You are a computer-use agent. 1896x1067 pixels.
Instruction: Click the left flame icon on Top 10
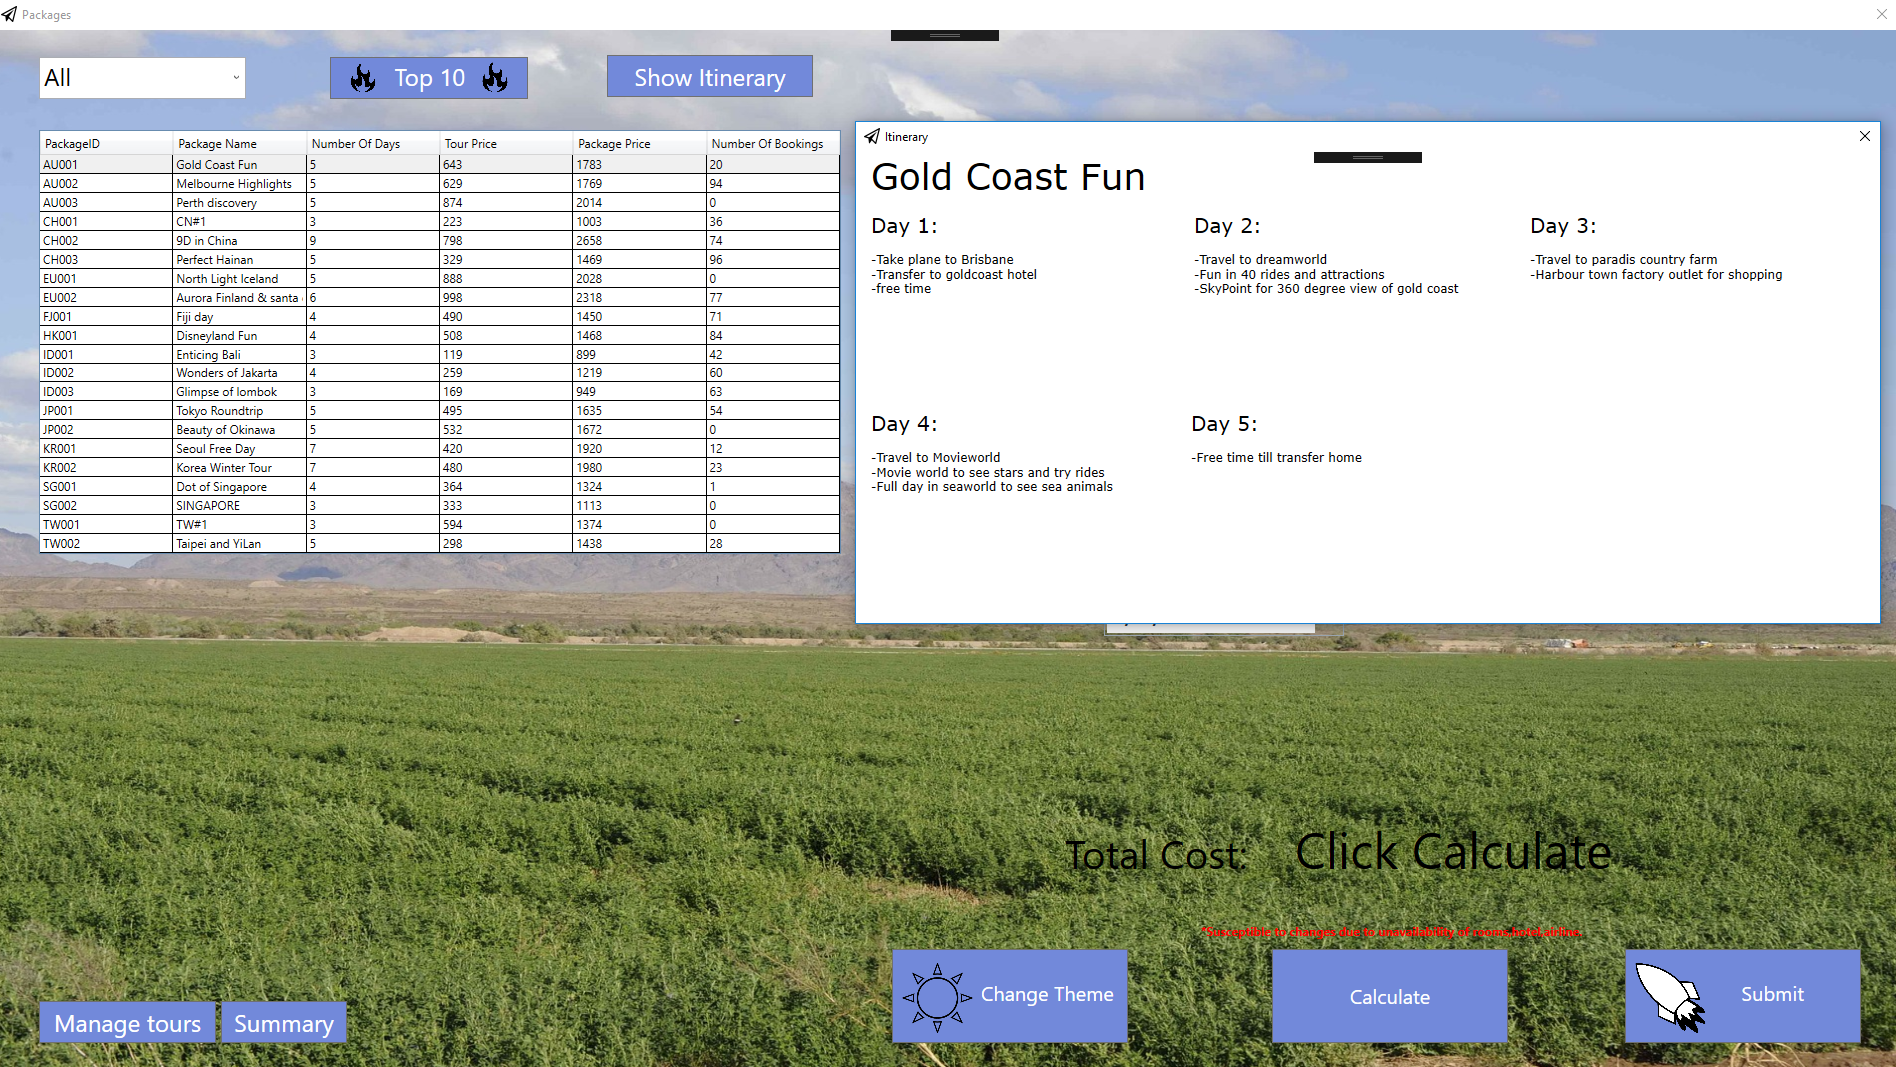pos(363,78)
